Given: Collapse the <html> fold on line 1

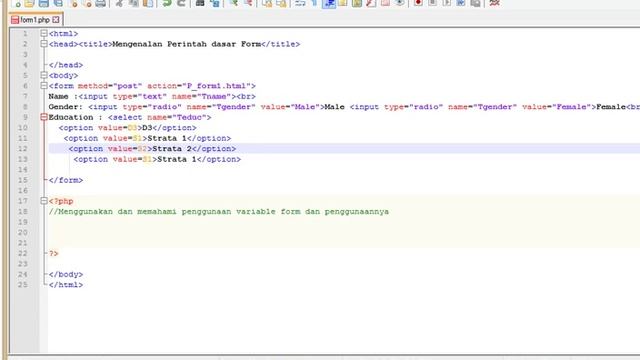Looking at the screenshot, I should click(x=44, y=33).
